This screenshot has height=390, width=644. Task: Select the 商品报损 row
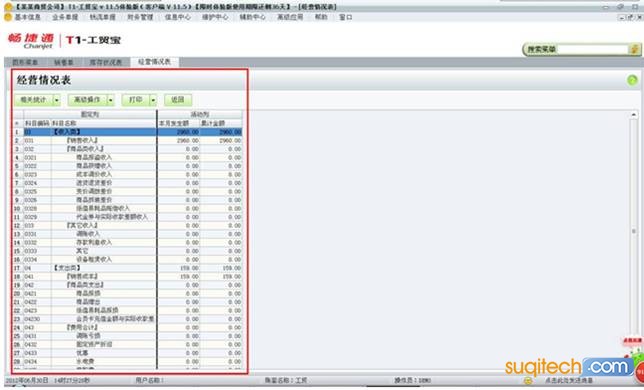128,294
